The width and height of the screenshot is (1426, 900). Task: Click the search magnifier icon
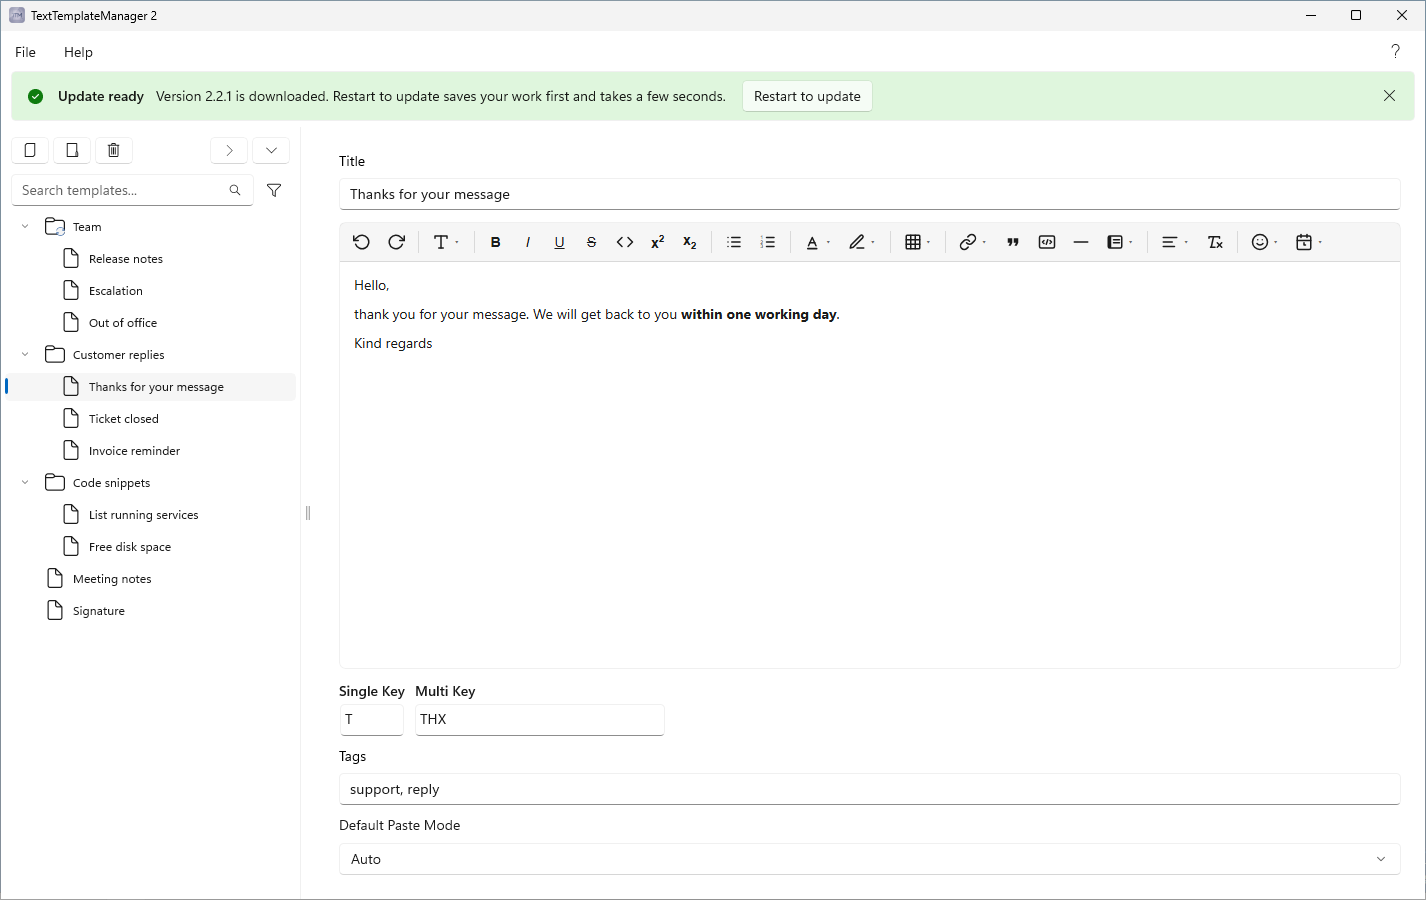(235, 190)
